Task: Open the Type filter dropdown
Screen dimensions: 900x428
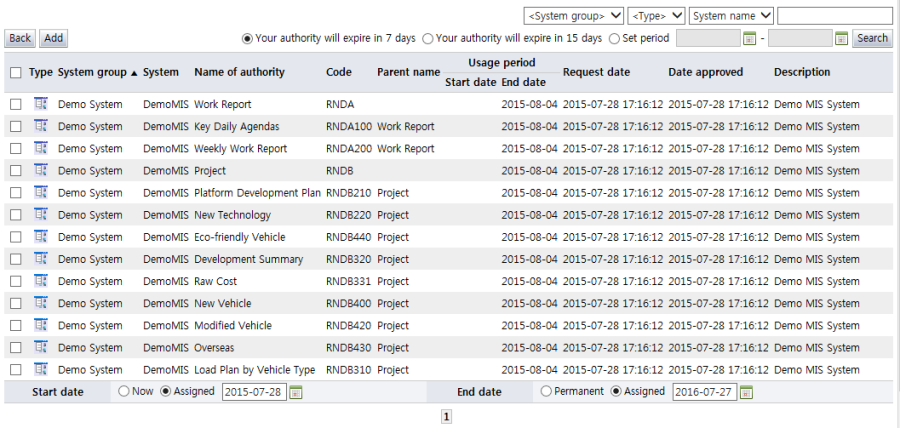Action: [x=656, y=16]
